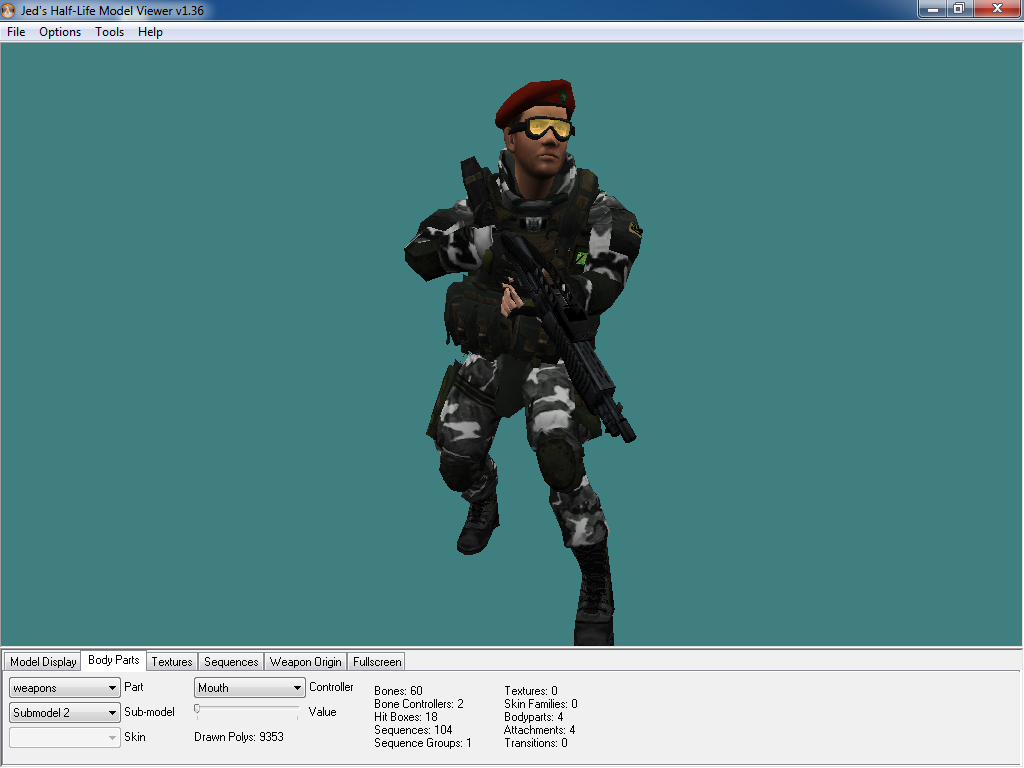Switch to the Model Display tab
The width and height of the screenshot is (1024, 768).
tap(43, 662)
